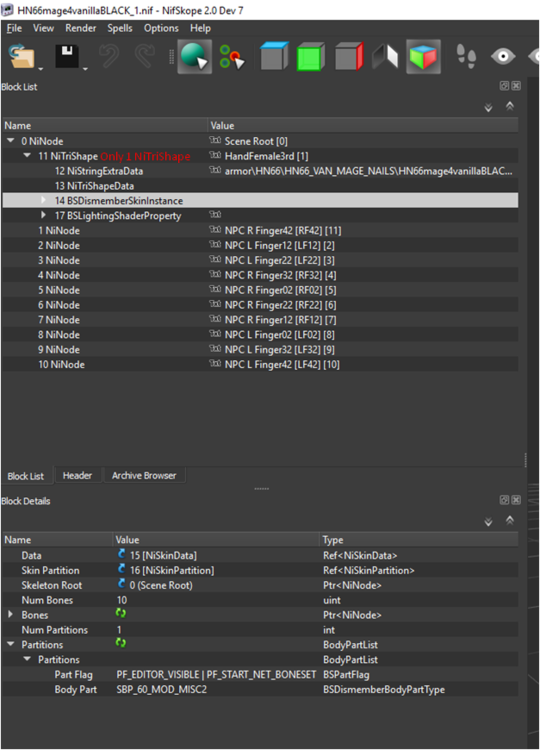This screenshot has height=750, width=540.
Task: Open the Help menu
Action: coord(200,28)
